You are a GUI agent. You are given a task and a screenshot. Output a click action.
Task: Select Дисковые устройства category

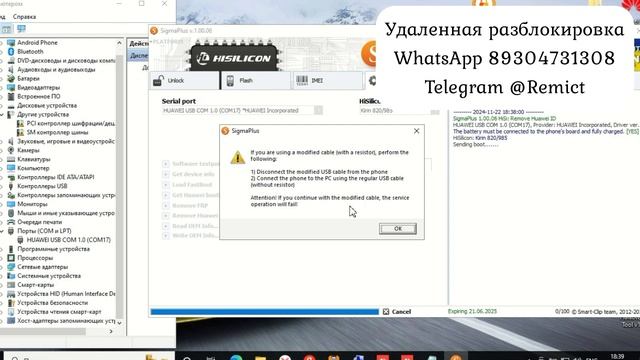tap(47, 105)
